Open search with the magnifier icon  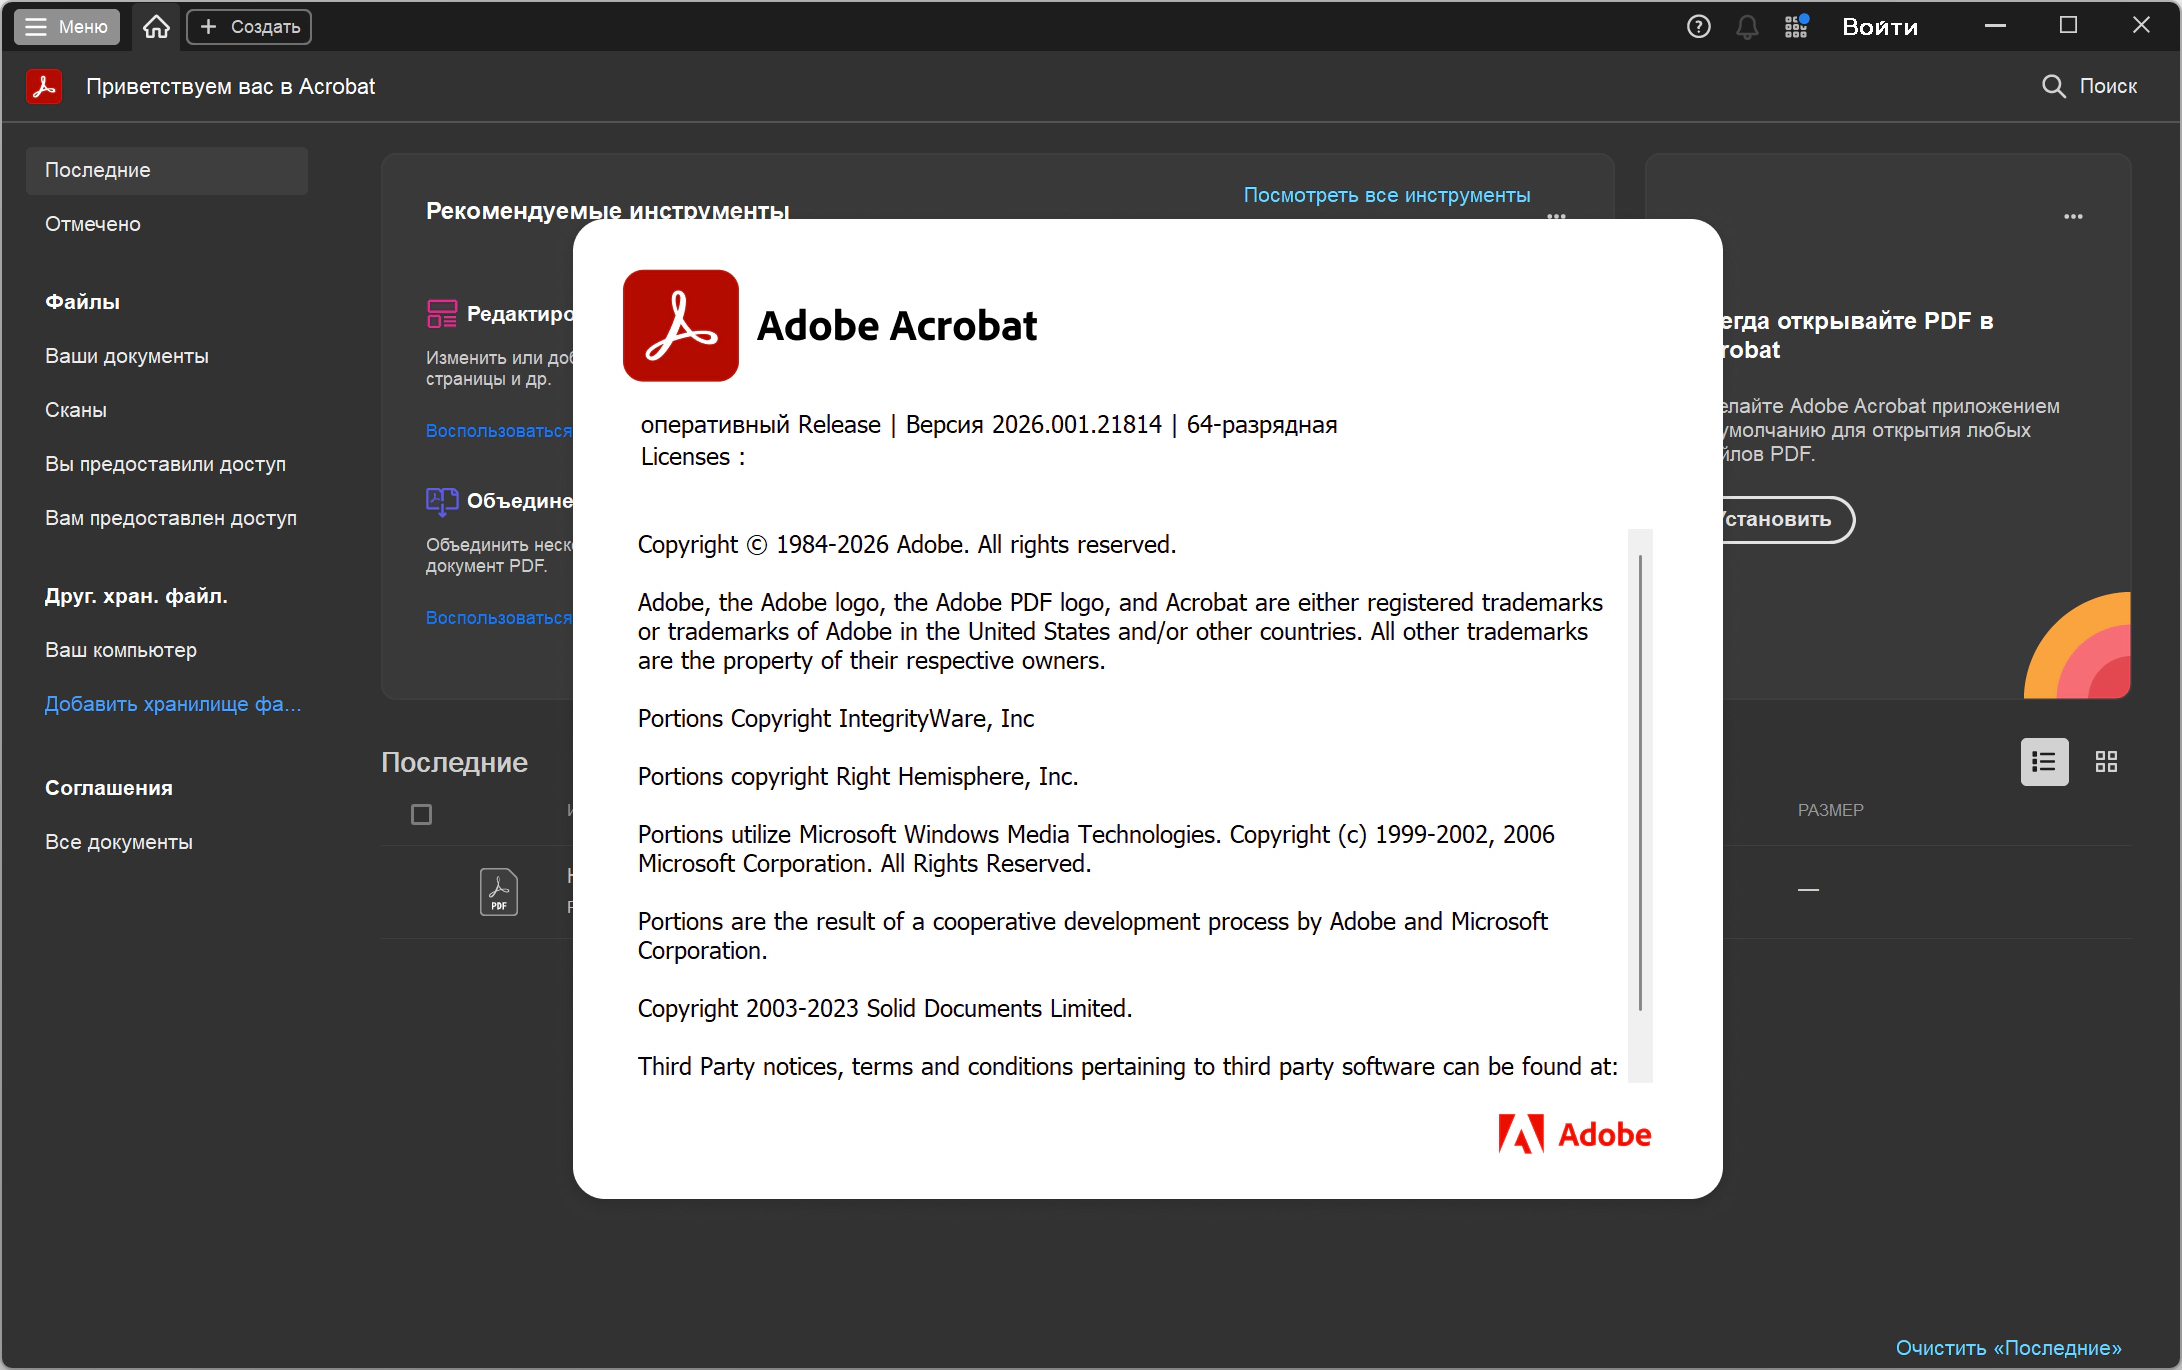[x=2053, y=87]
